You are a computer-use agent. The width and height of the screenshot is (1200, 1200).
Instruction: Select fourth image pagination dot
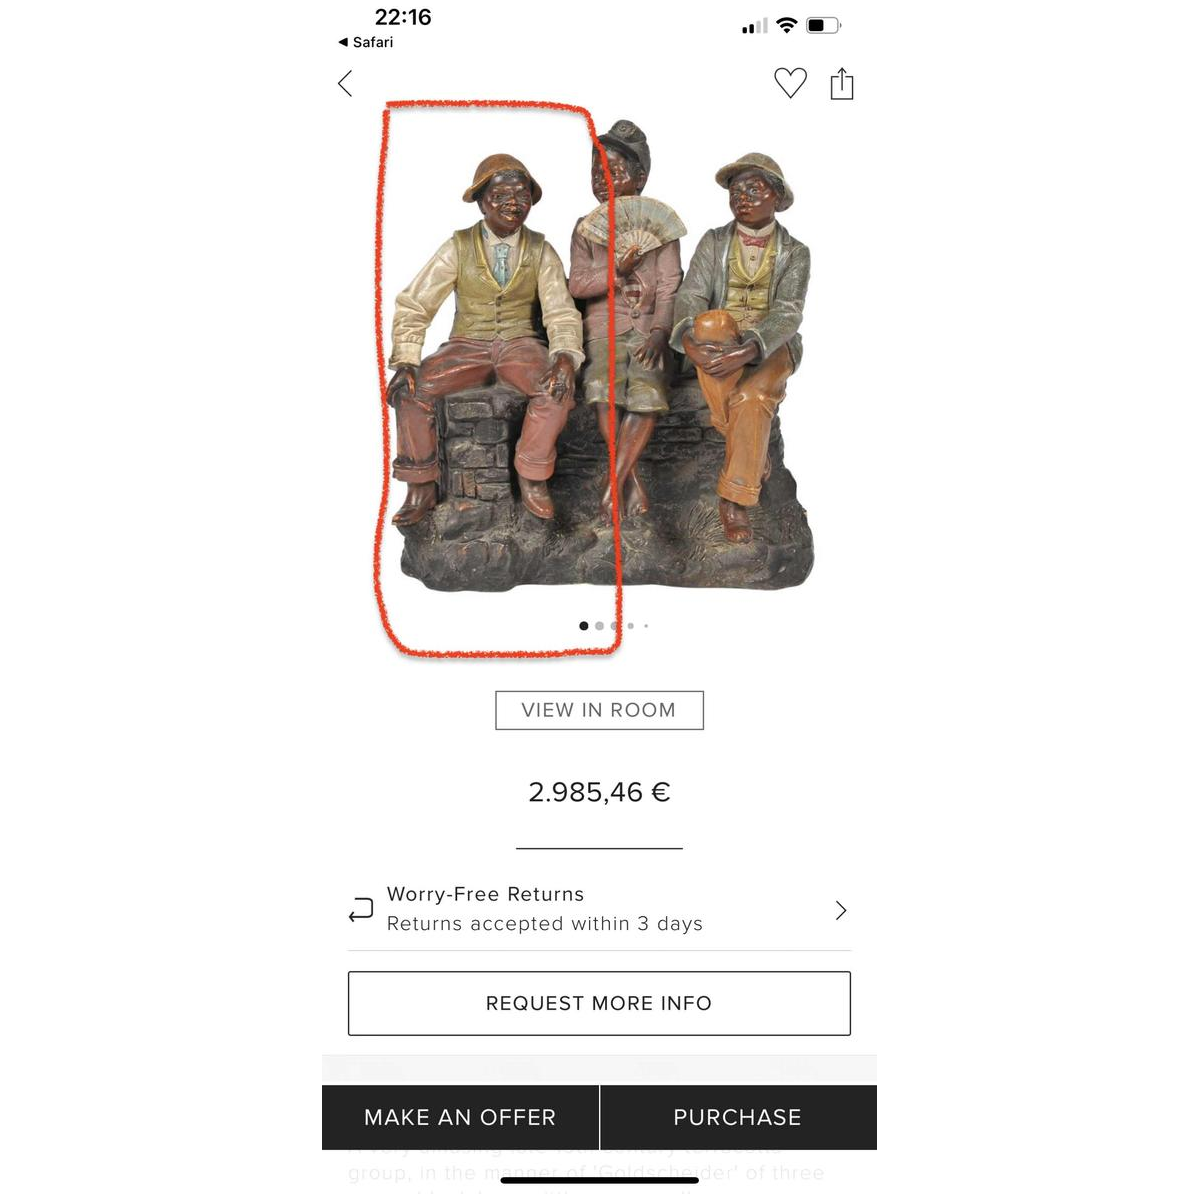point(631,626)
